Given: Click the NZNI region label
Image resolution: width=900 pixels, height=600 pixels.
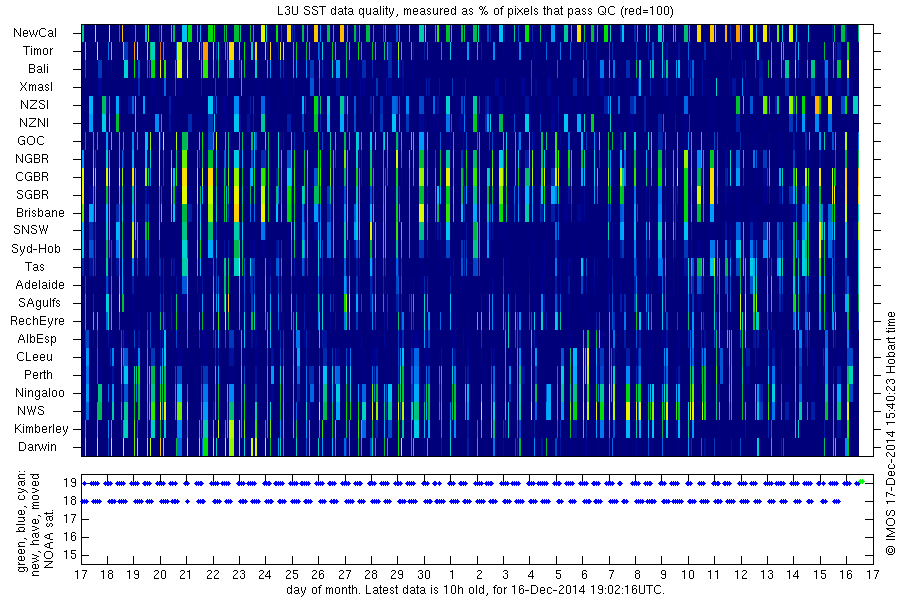Looking at the screenshot, I should [x=34, y=123].
